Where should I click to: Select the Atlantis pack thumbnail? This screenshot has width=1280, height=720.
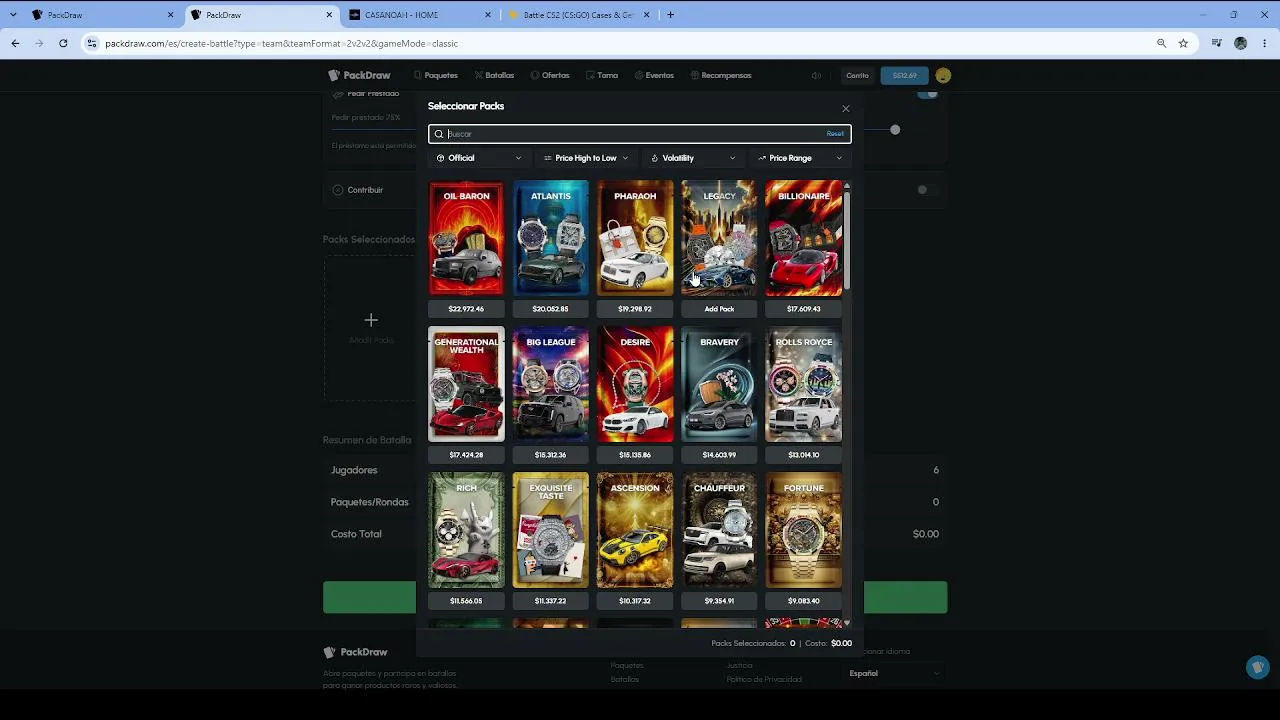coord(551,238)
